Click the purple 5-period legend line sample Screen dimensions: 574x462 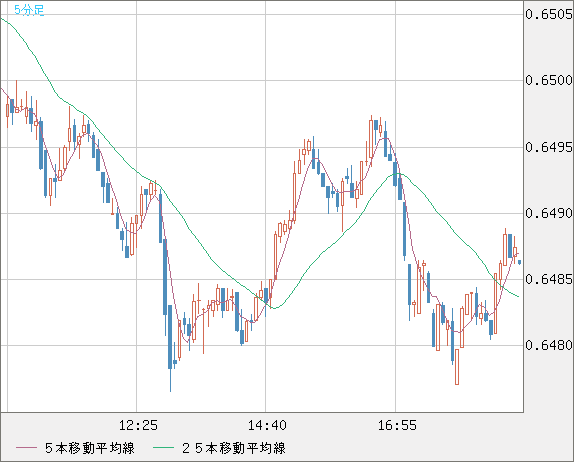click(26, 448)
